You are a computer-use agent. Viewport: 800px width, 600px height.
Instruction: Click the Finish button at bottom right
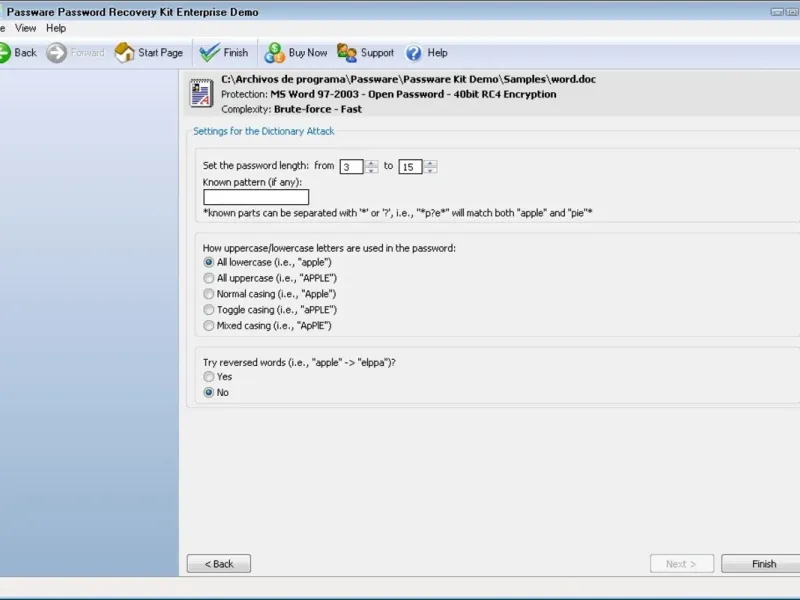click(761, 564)
